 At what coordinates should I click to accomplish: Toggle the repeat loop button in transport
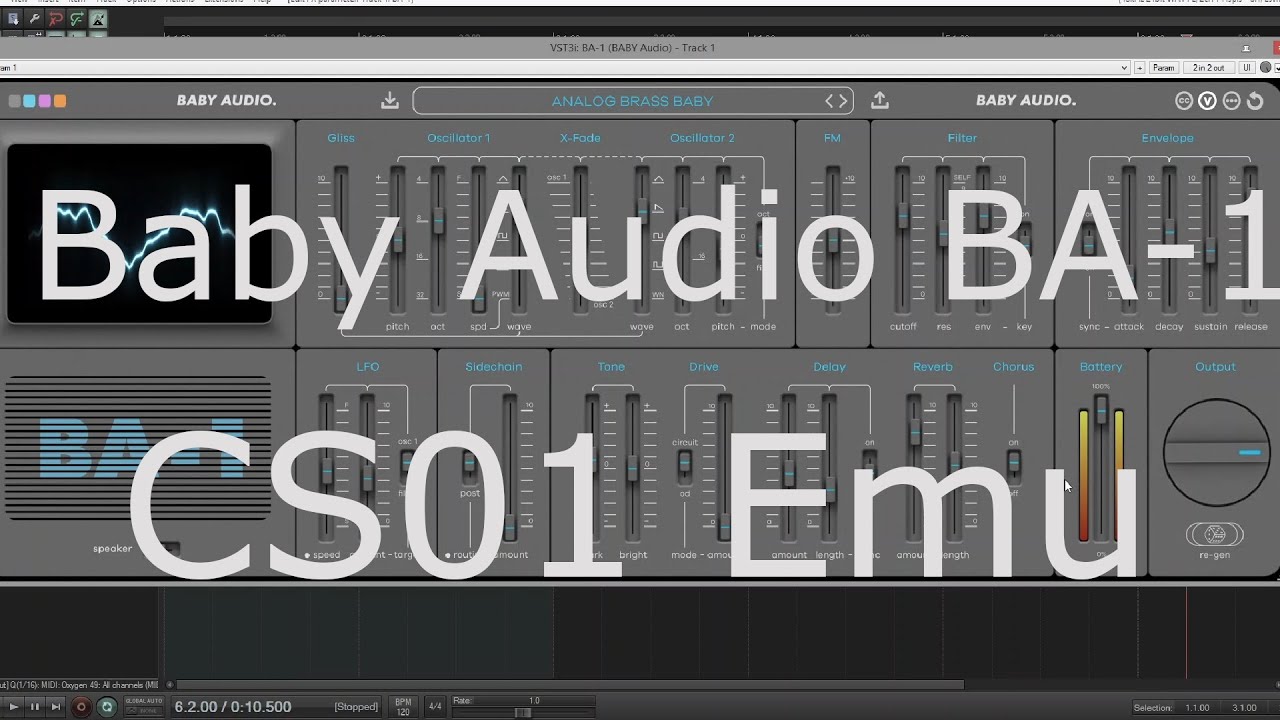(107, 707)
